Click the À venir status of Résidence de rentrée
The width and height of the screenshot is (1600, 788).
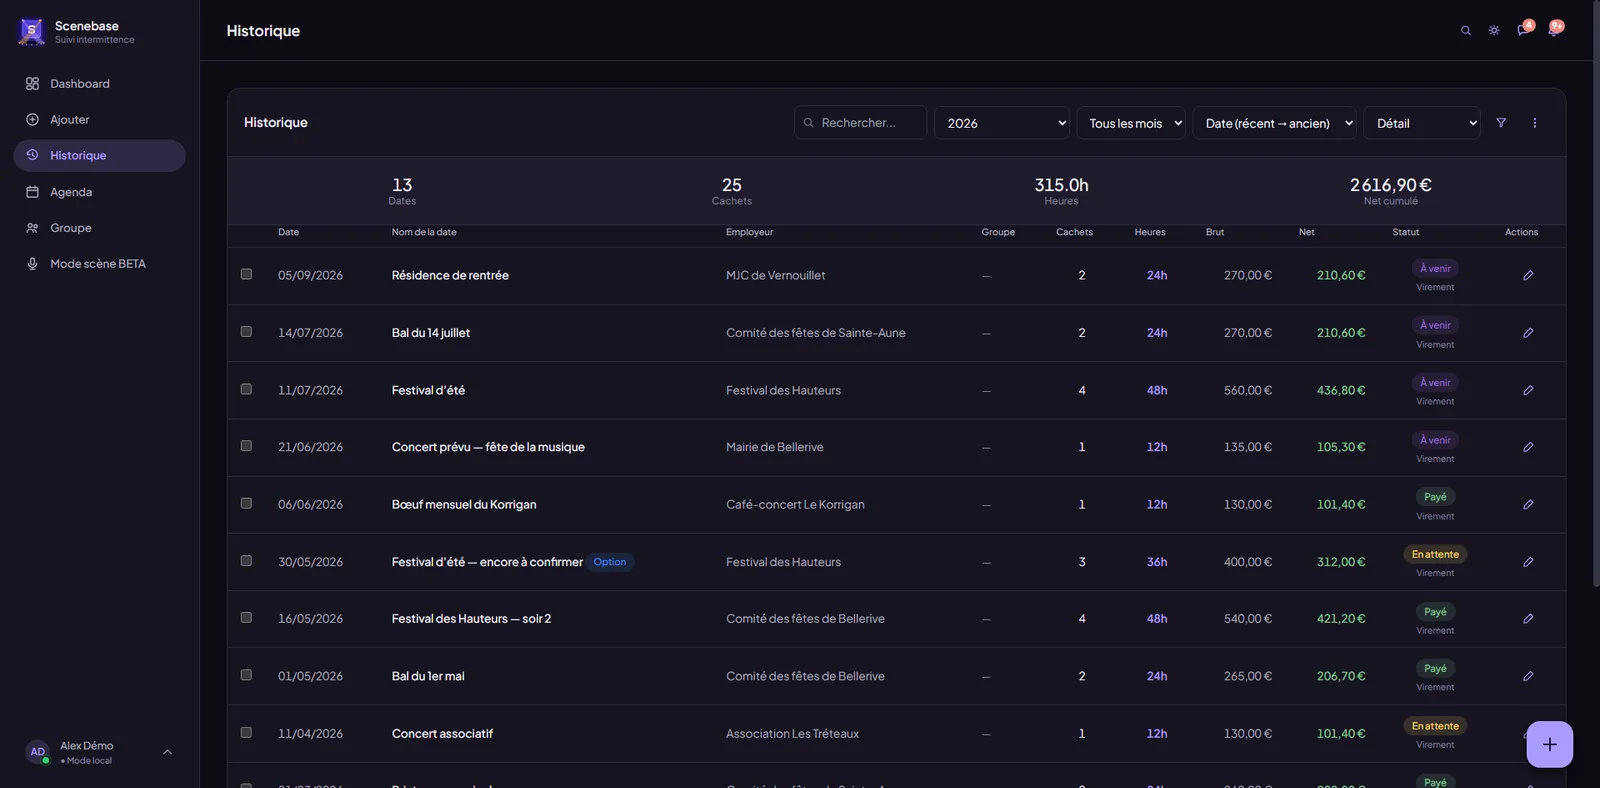click(1435, 268)
